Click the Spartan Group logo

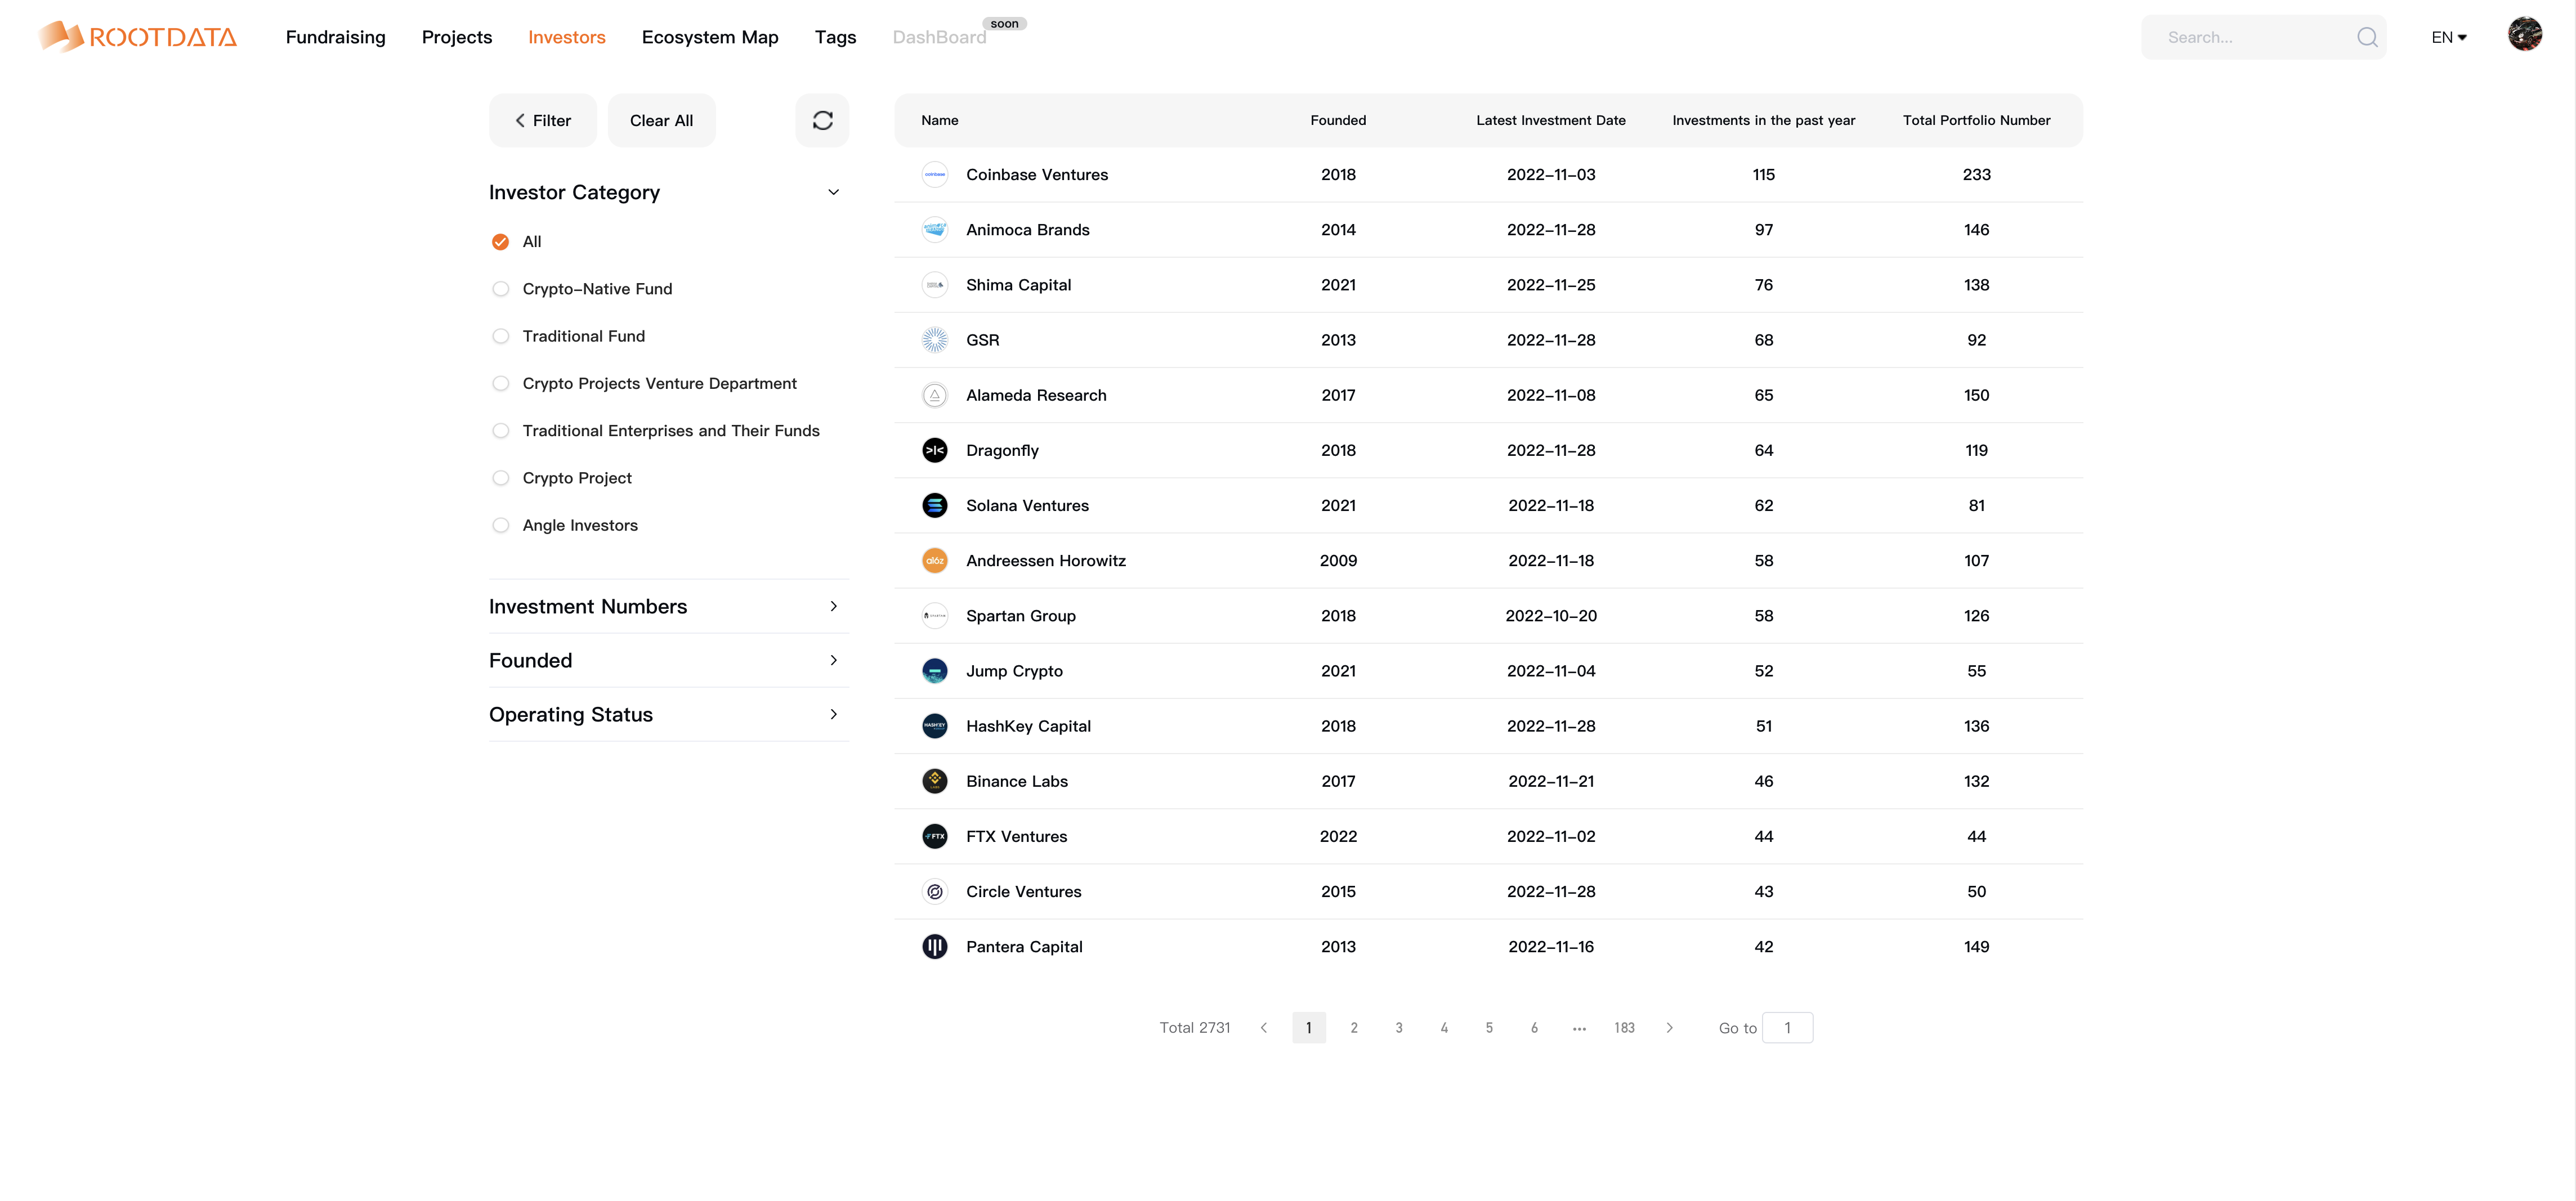pos(934,615)
